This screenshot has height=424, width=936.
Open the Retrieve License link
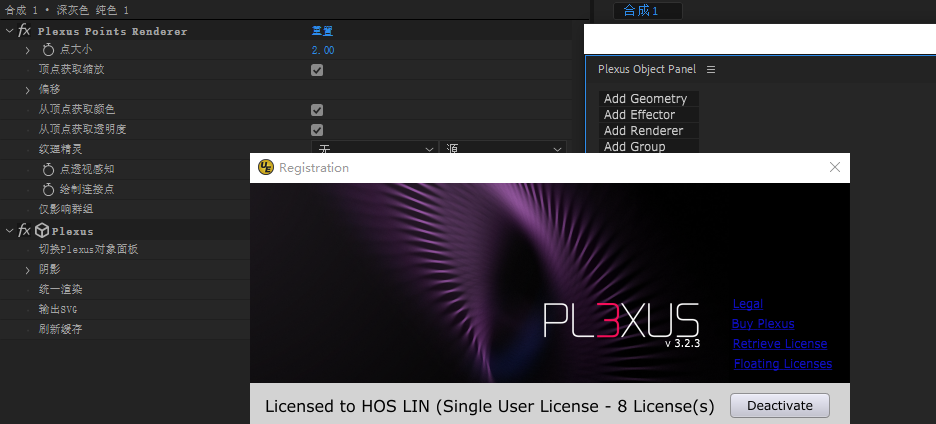pos(779,344)
